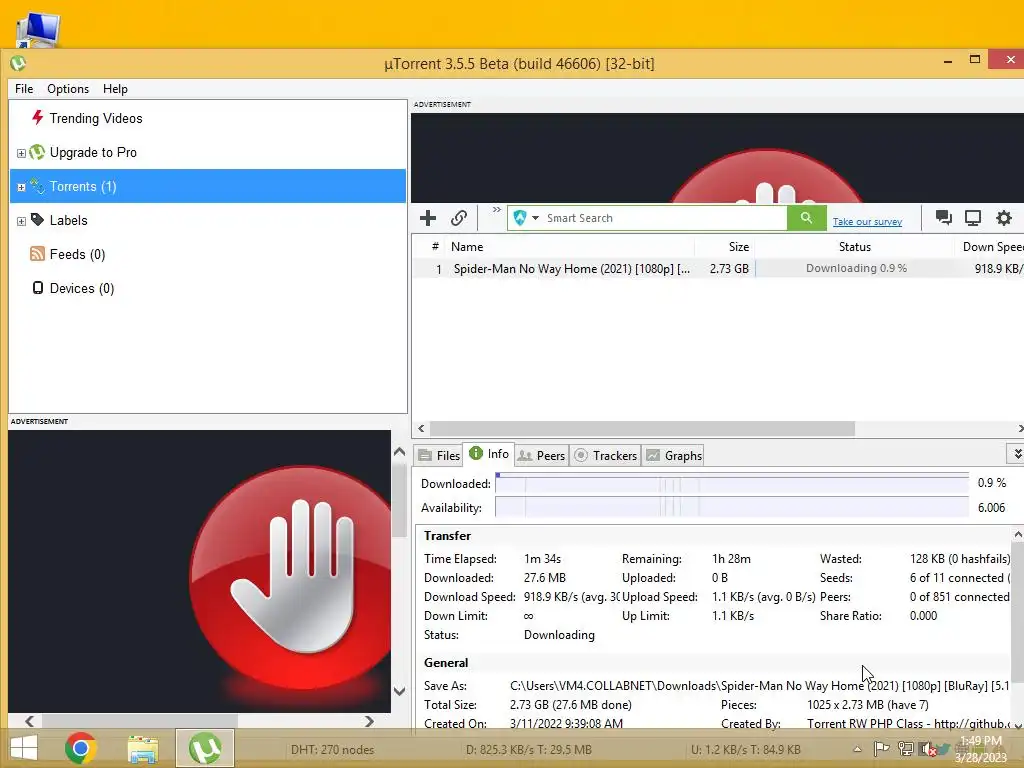This screenshot has width=1024, height=768.
Task: Select Devices (0) in the sidebar
Action: 82,288
